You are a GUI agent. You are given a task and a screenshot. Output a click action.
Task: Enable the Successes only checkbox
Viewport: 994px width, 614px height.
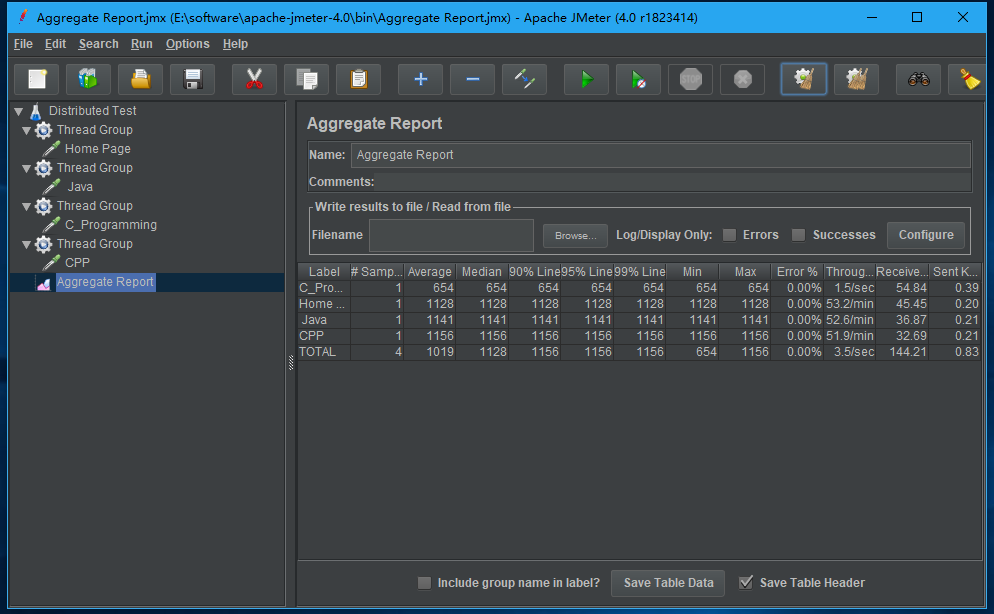[799, 235]
